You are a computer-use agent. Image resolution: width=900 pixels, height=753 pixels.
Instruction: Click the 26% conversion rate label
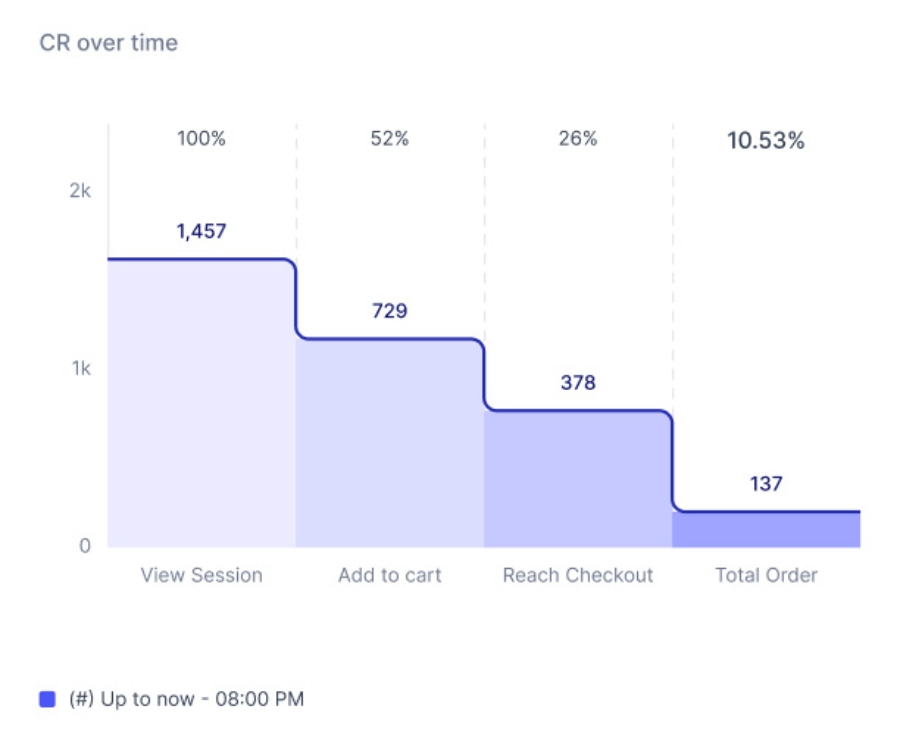pyautogui.click(x=578, y=139)
